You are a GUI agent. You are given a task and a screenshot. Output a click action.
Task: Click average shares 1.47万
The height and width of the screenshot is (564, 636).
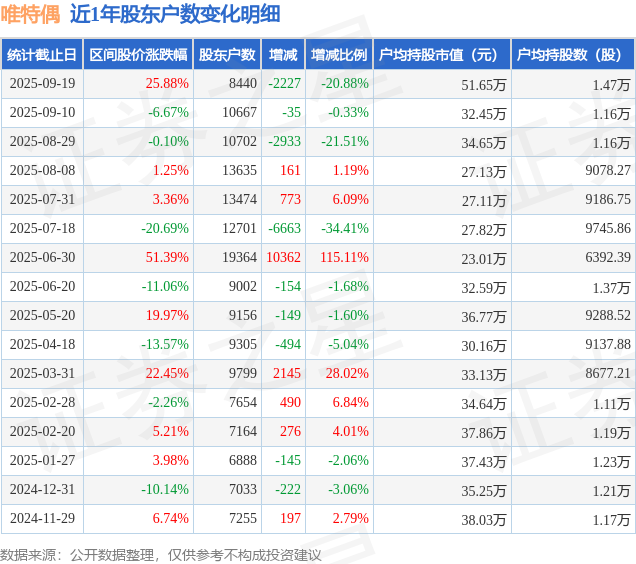click(x=611, y=85)
